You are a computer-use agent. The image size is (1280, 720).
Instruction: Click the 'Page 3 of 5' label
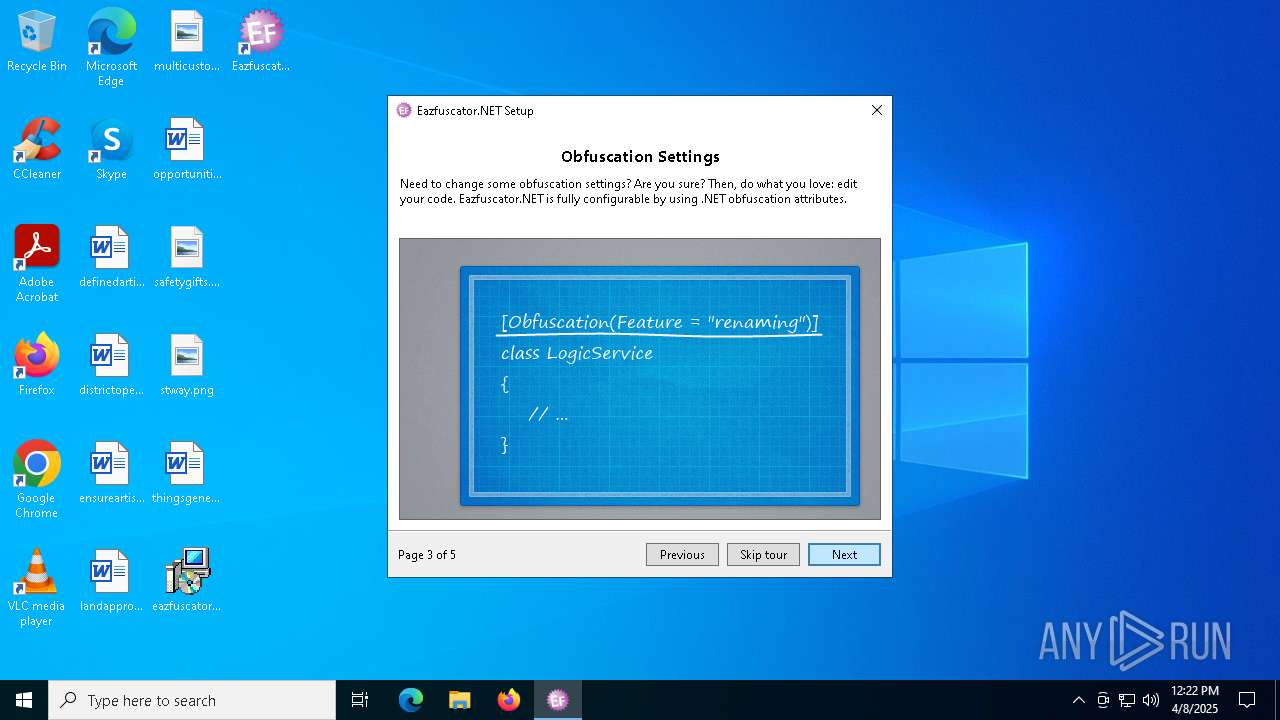pos(427,555)
